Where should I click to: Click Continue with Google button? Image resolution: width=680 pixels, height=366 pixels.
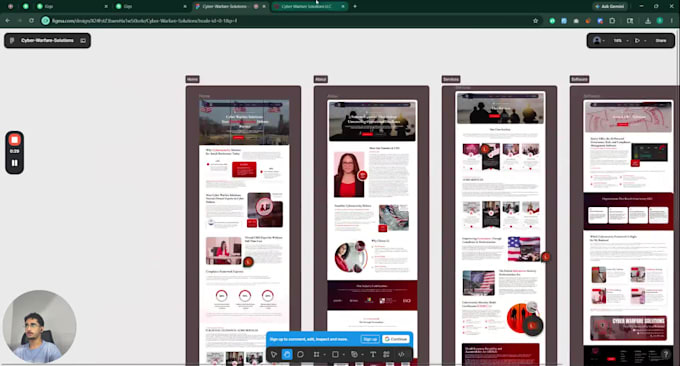396,339
